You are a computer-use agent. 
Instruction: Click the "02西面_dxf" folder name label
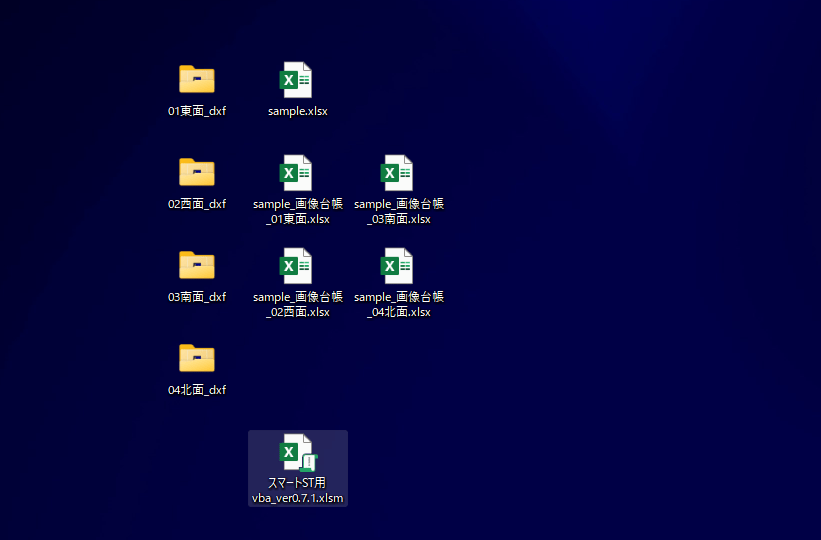197,204
